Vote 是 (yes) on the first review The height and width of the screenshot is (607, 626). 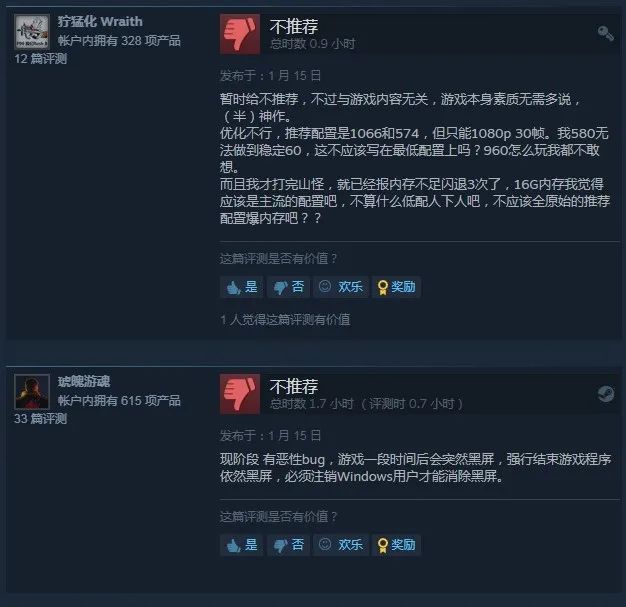pos(242,287)
